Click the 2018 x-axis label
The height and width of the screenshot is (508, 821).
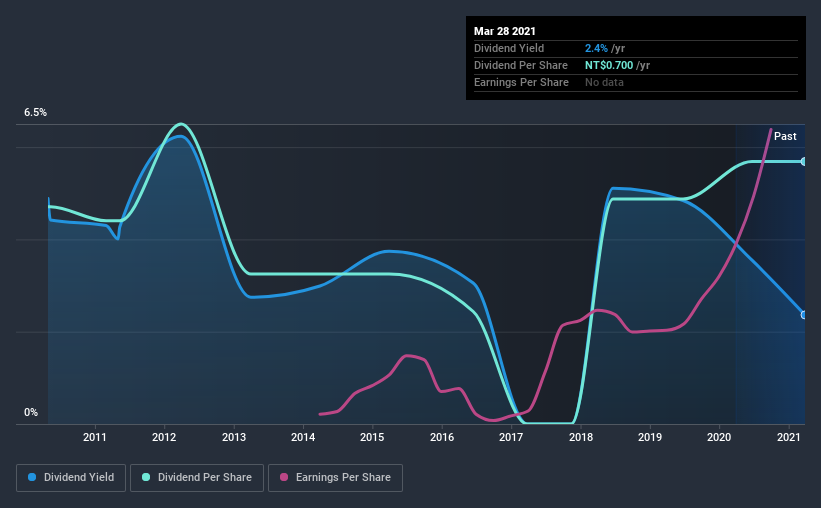click(x=581, y=437)
